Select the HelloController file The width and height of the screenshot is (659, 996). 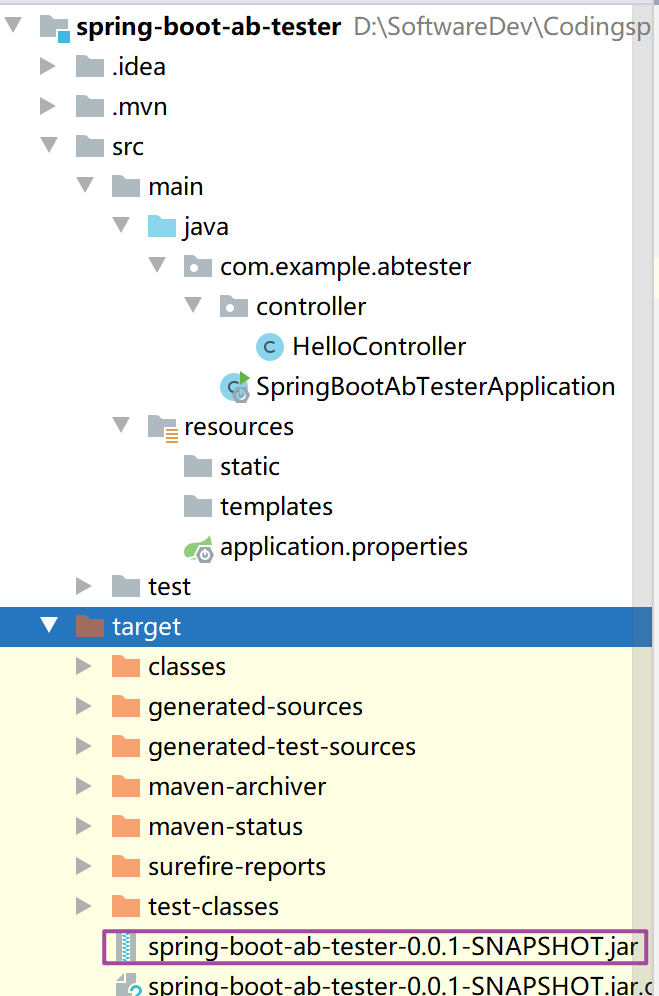[378, 347]
